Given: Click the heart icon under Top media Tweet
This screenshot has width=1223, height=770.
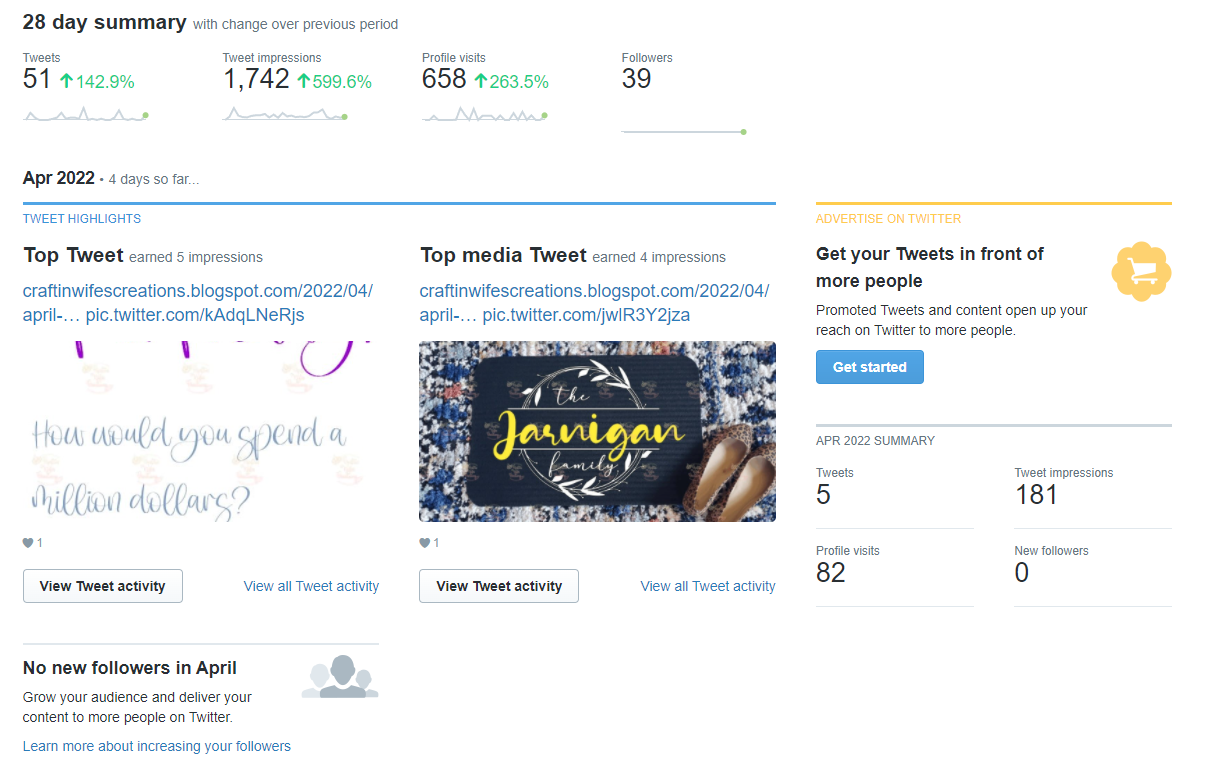Looking at the screenshot, I should [x=425, y=543].
